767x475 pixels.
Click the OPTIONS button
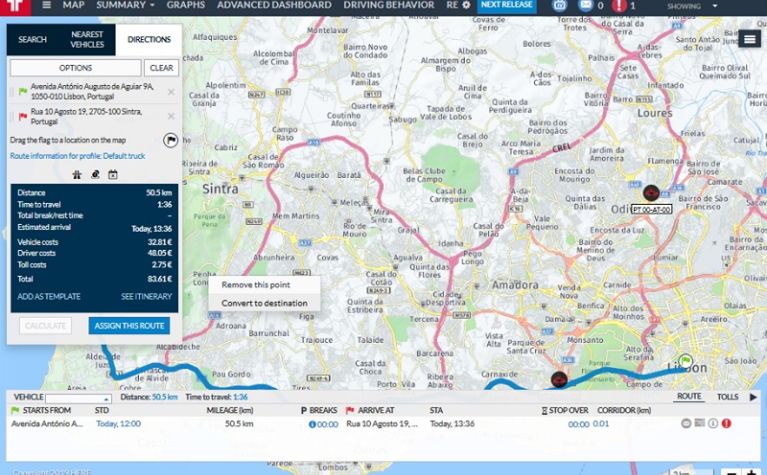(x=75, y=68)
